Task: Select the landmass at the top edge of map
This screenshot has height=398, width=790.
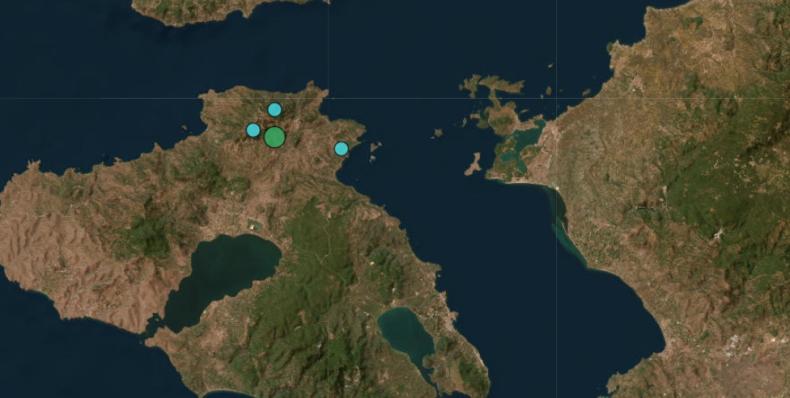Action: pyautogui.click(x=222, y=11)
